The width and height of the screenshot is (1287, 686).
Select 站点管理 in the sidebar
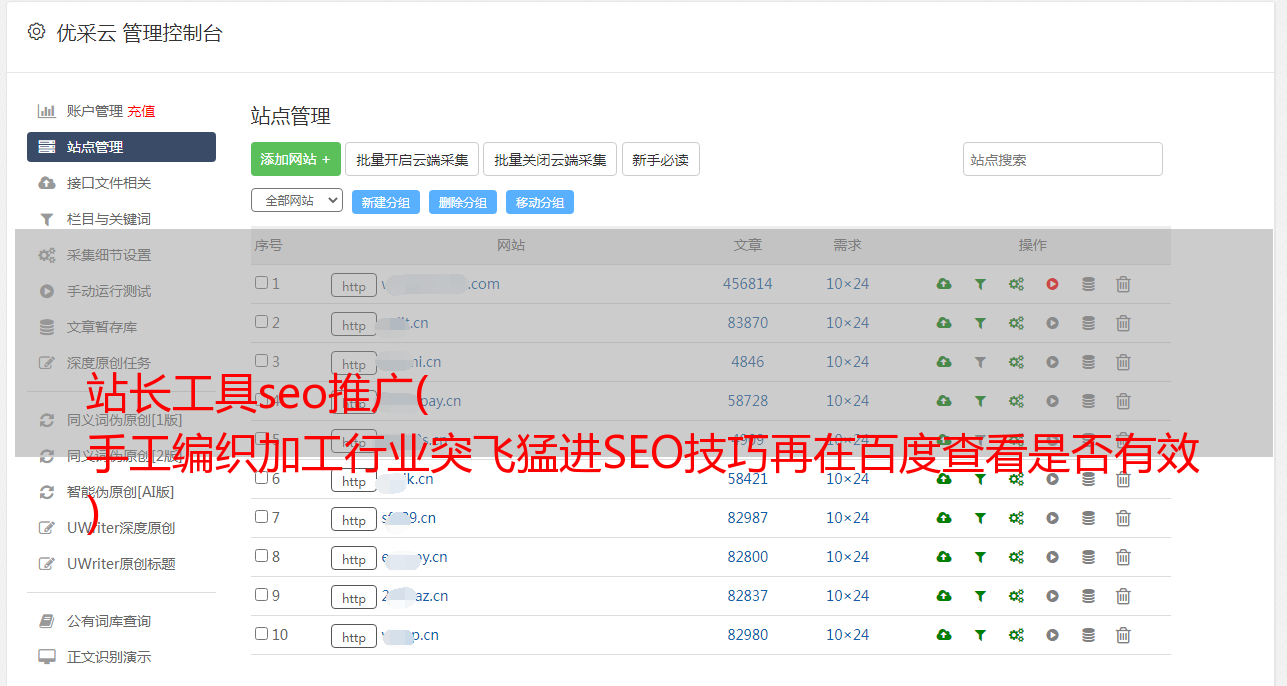(121, 147)
